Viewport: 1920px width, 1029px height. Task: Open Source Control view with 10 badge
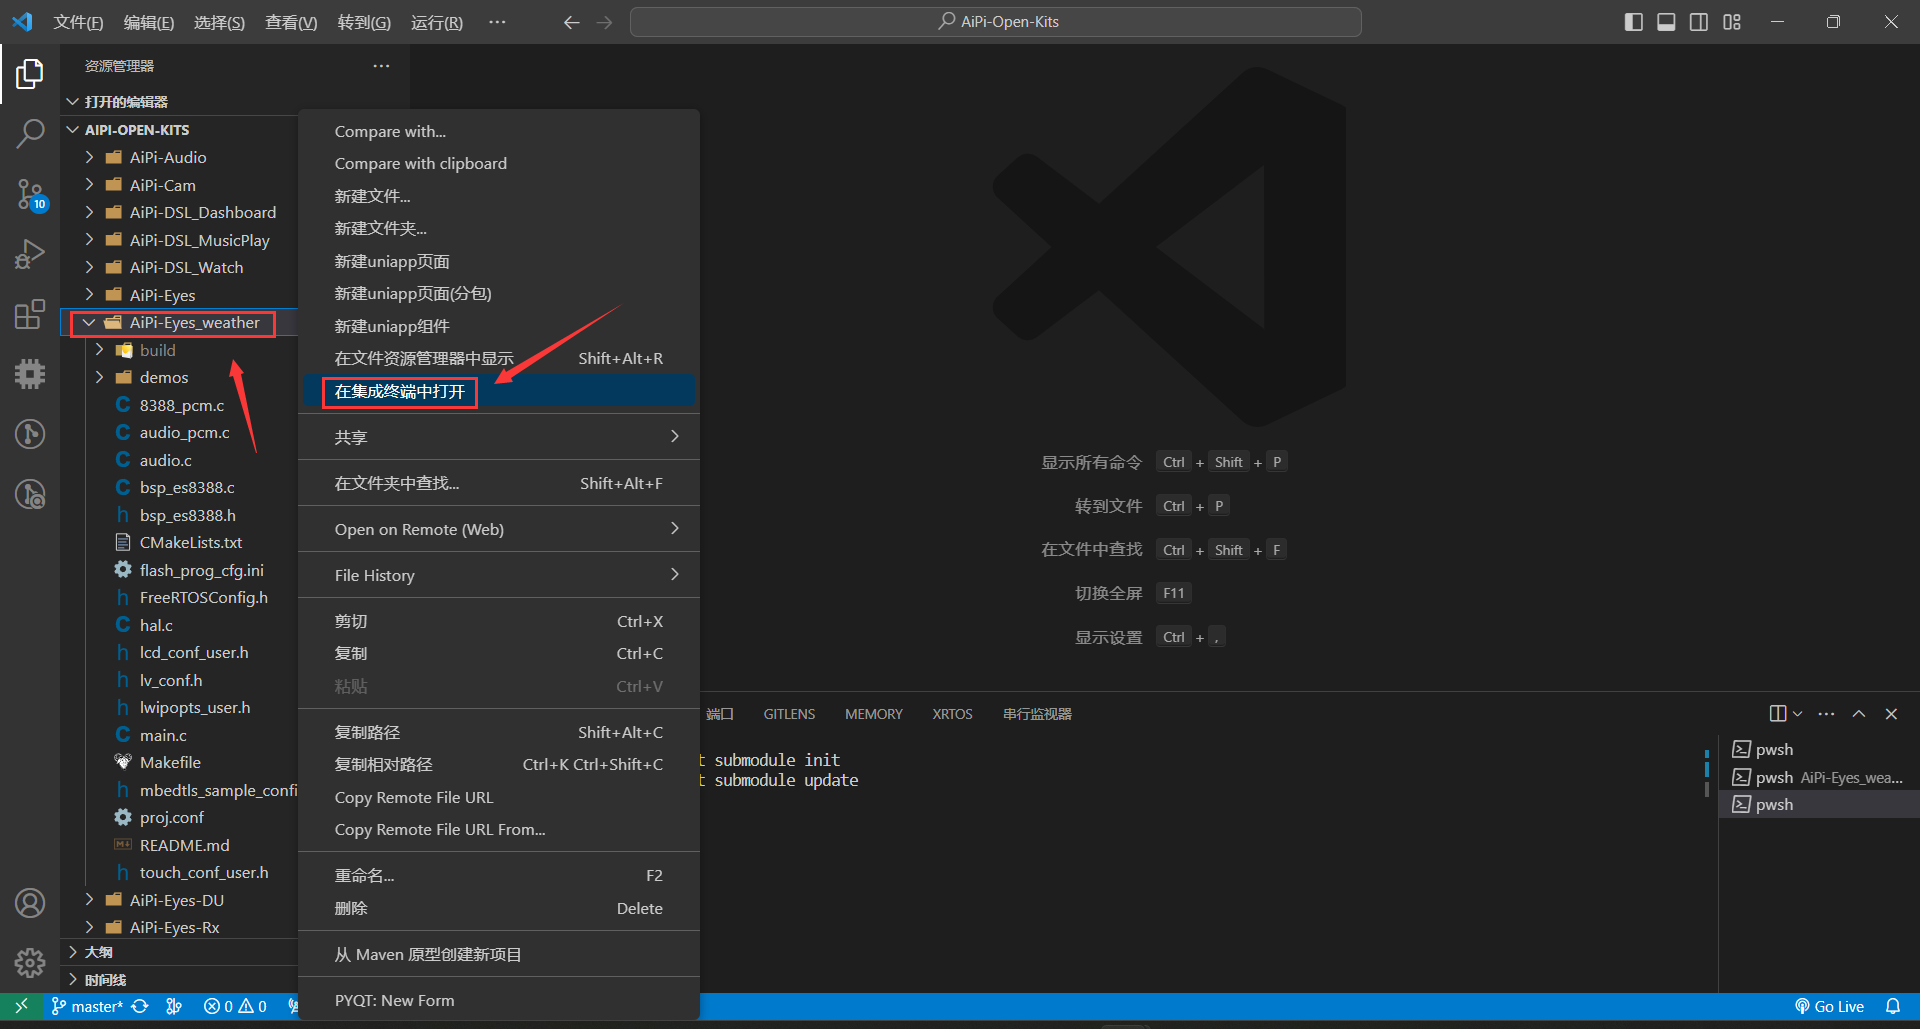30,194
